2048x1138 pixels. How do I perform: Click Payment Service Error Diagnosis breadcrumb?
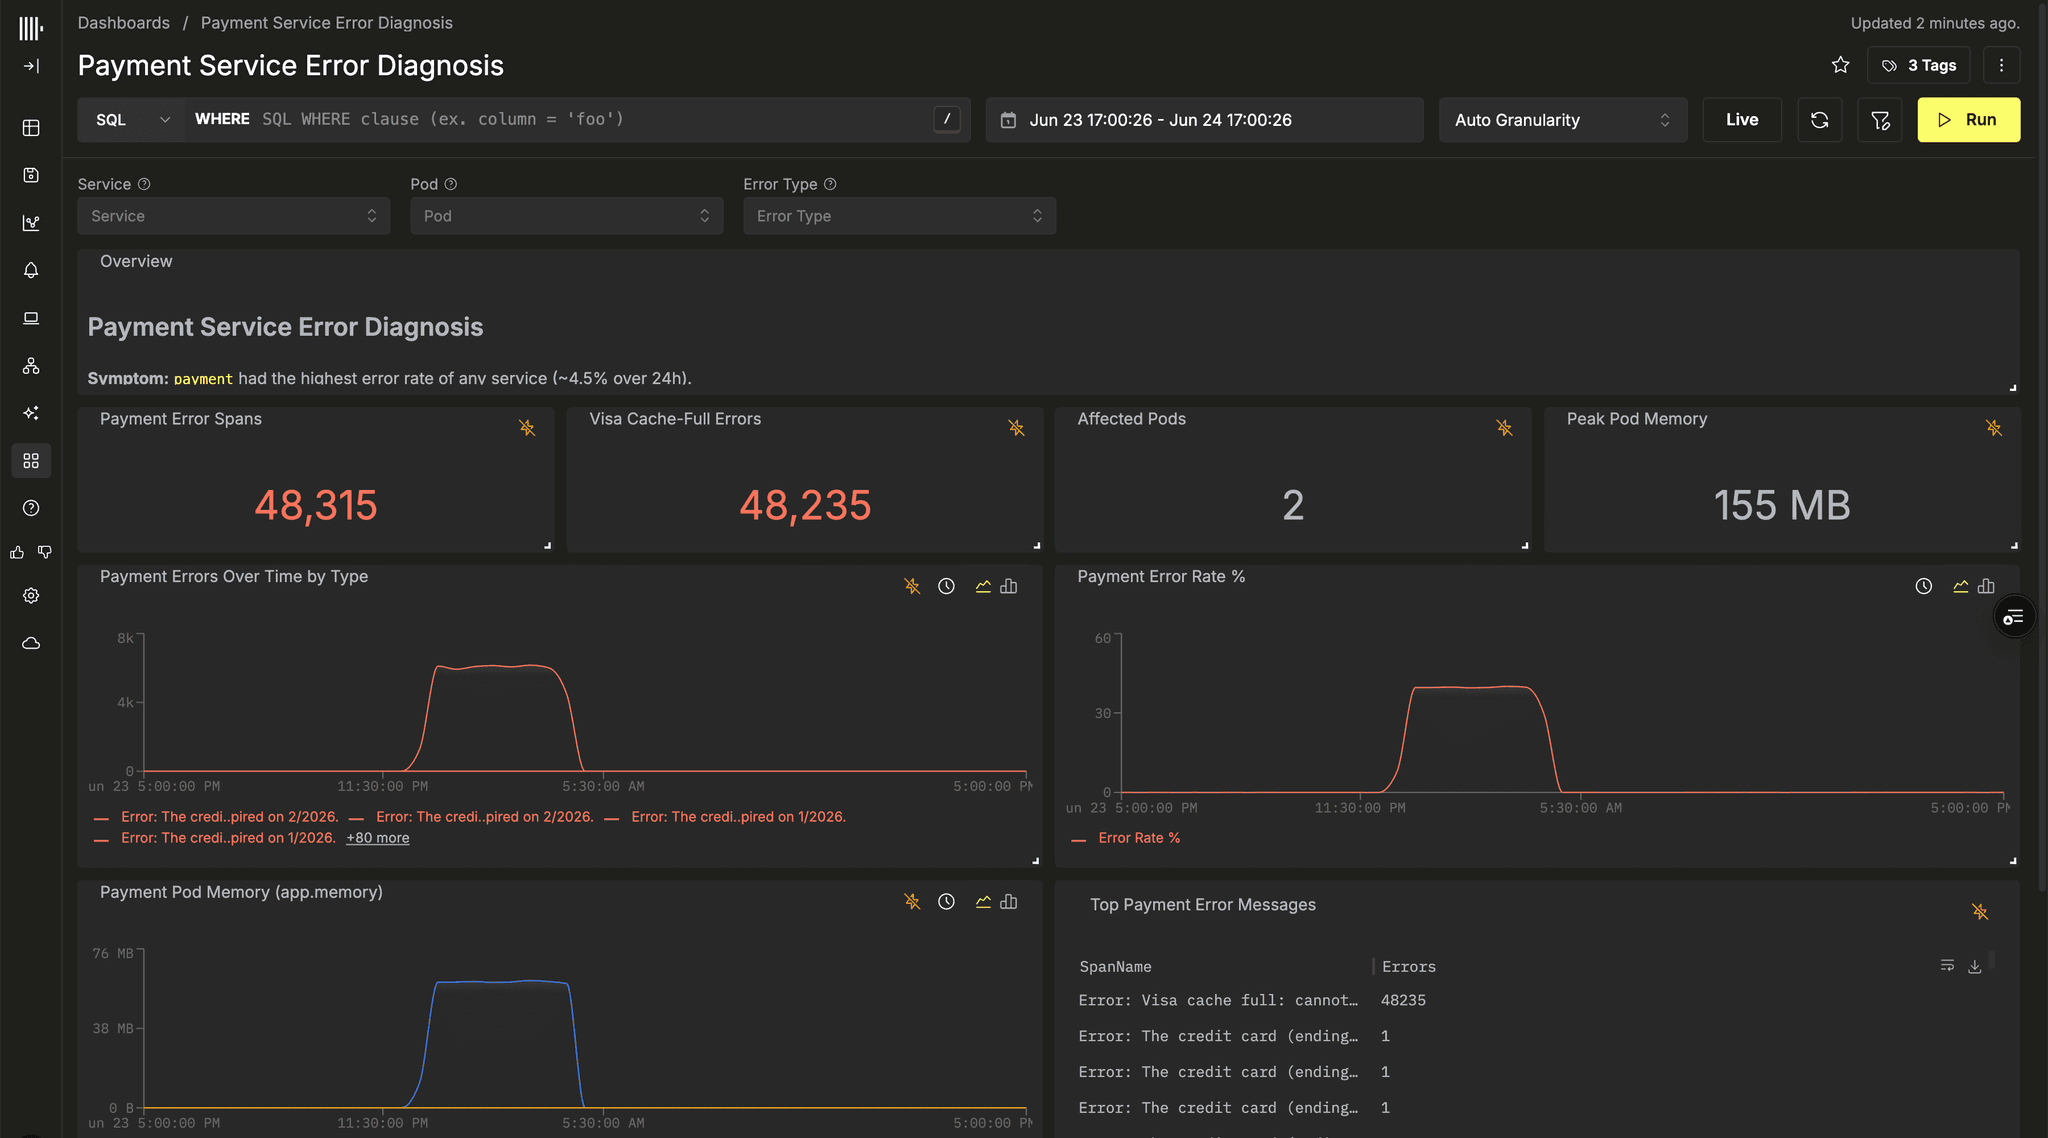326,23
